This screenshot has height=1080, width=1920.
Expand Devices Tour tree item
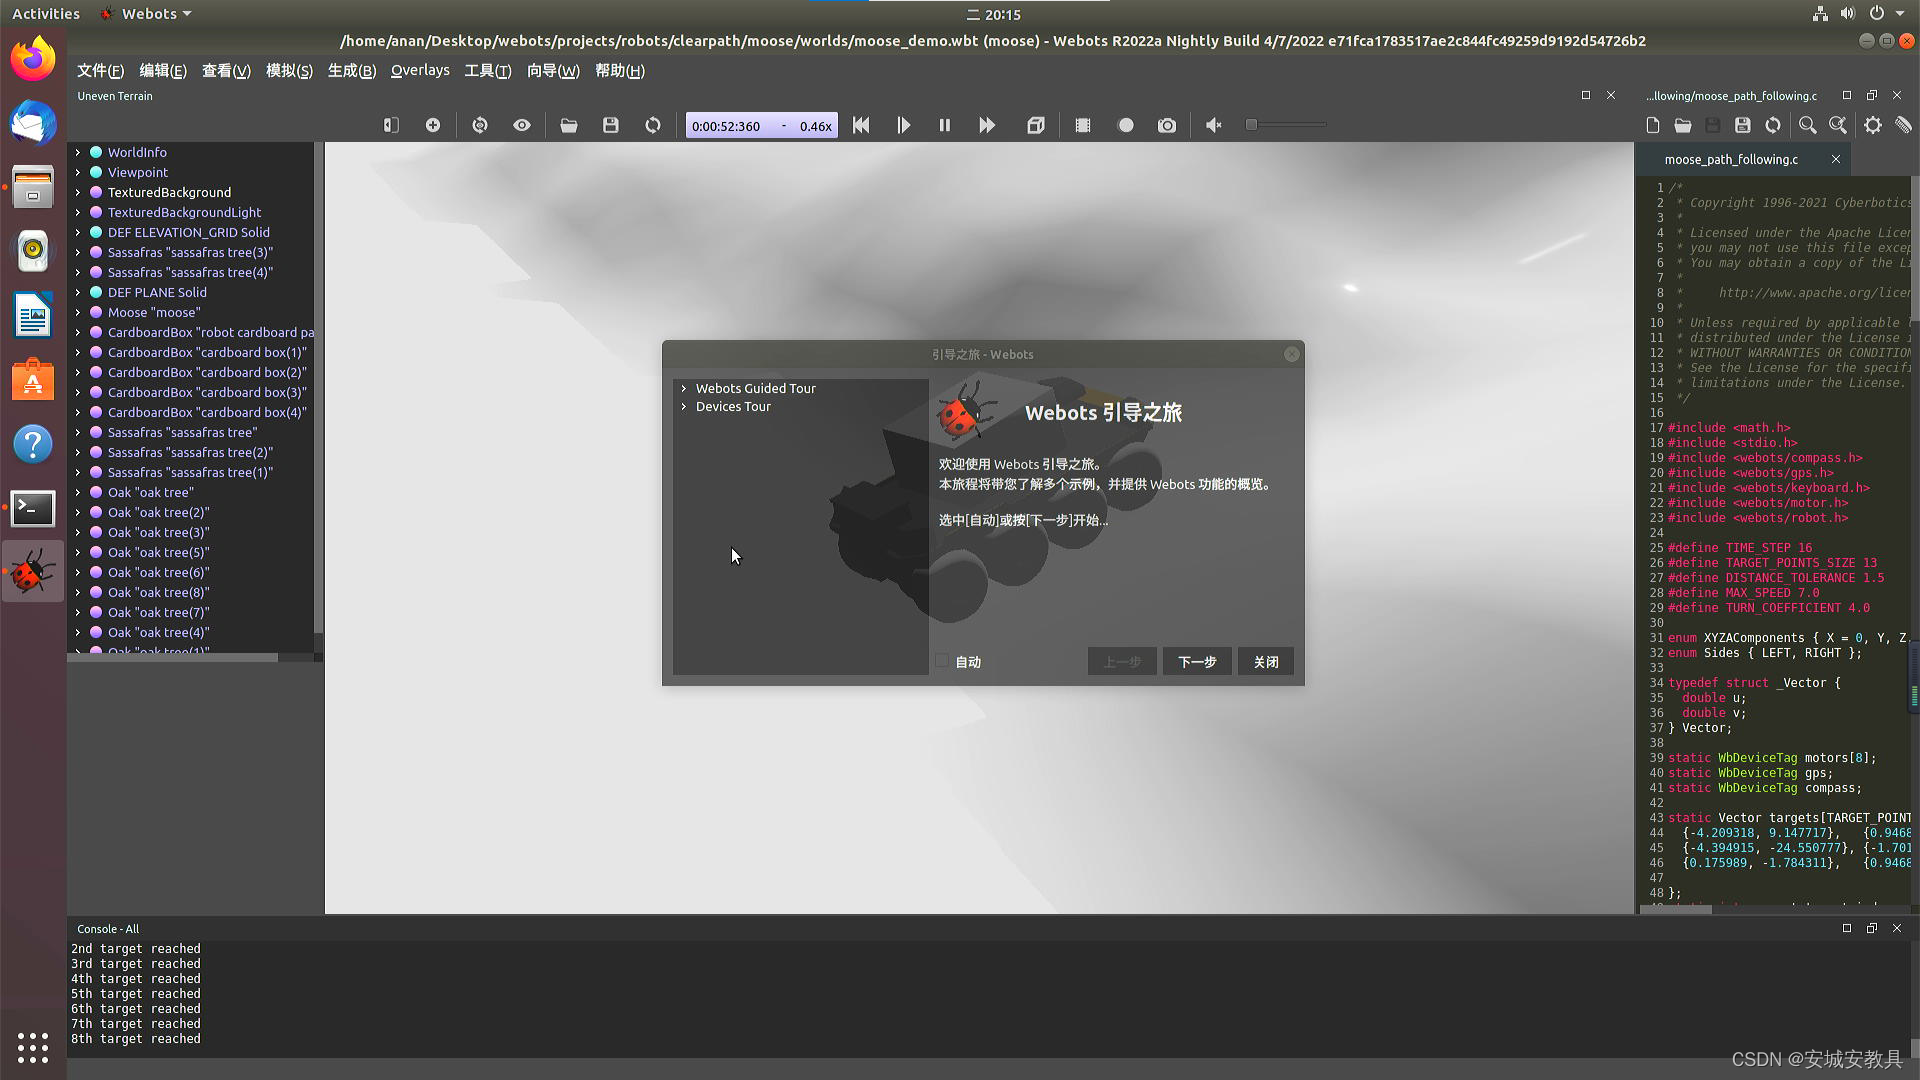pos(684,406)
